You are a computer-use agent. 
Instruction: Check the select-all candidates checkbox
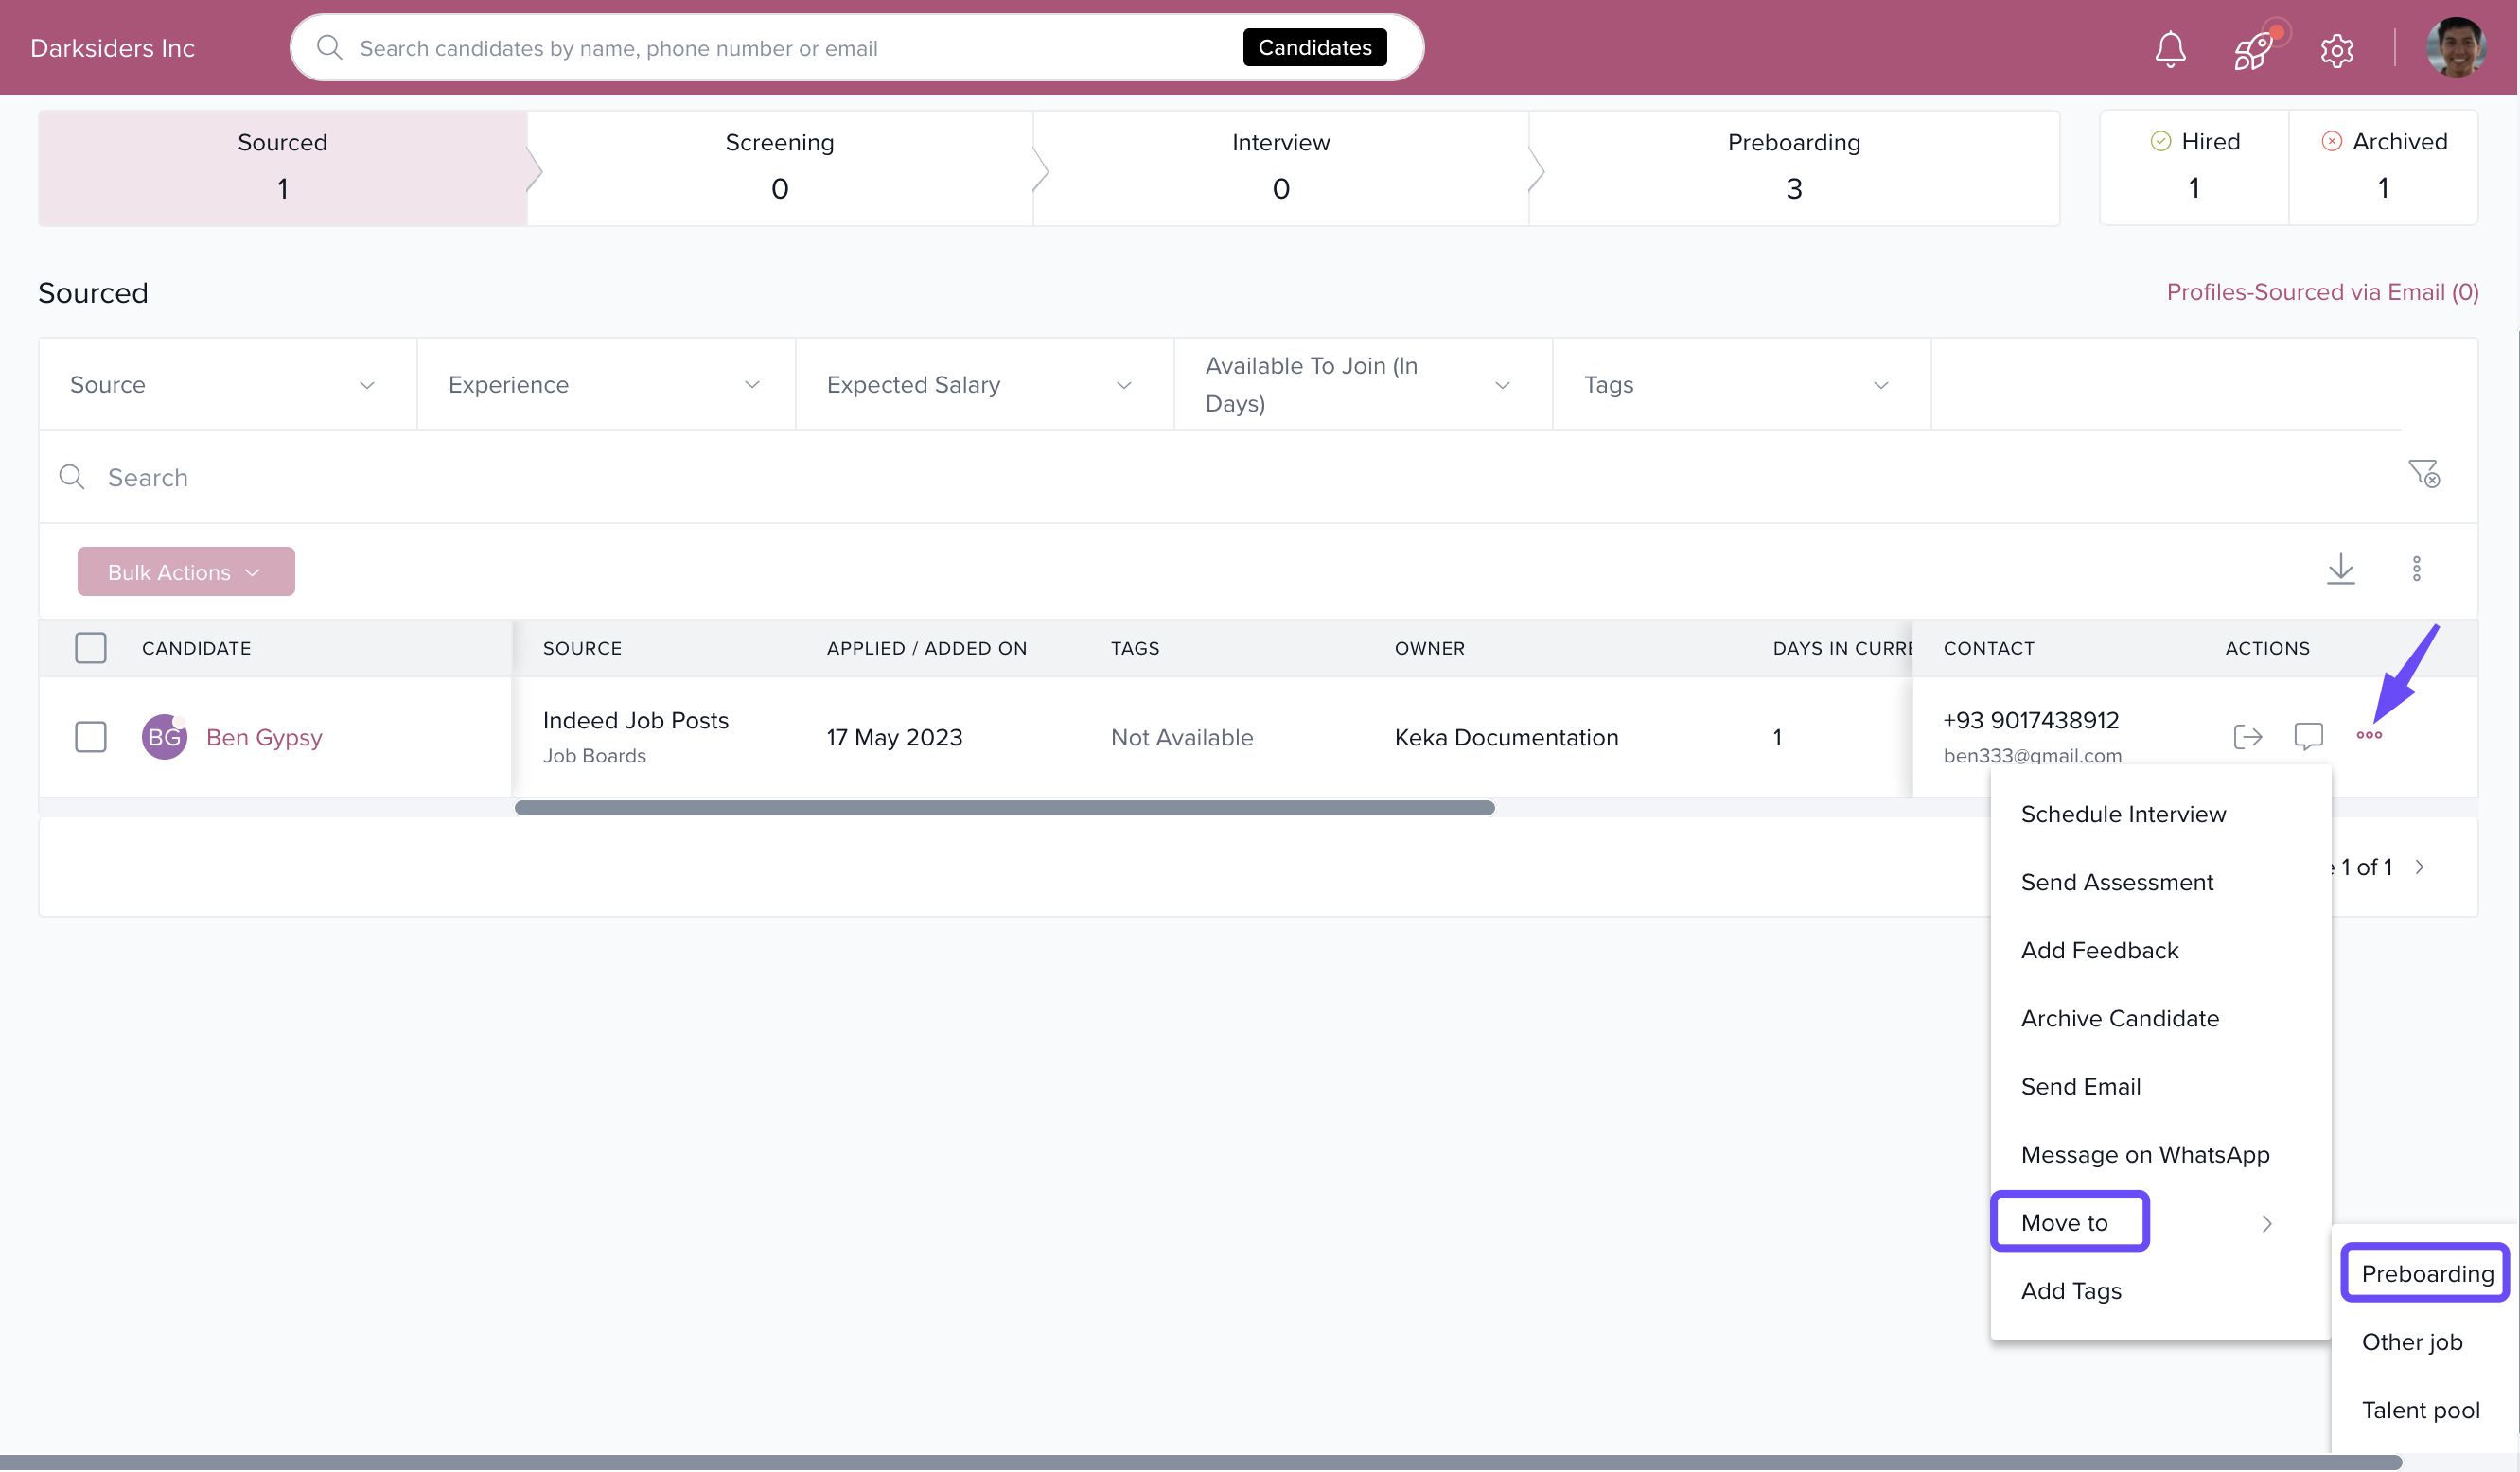pyautogui.click(x=90, y=648)
